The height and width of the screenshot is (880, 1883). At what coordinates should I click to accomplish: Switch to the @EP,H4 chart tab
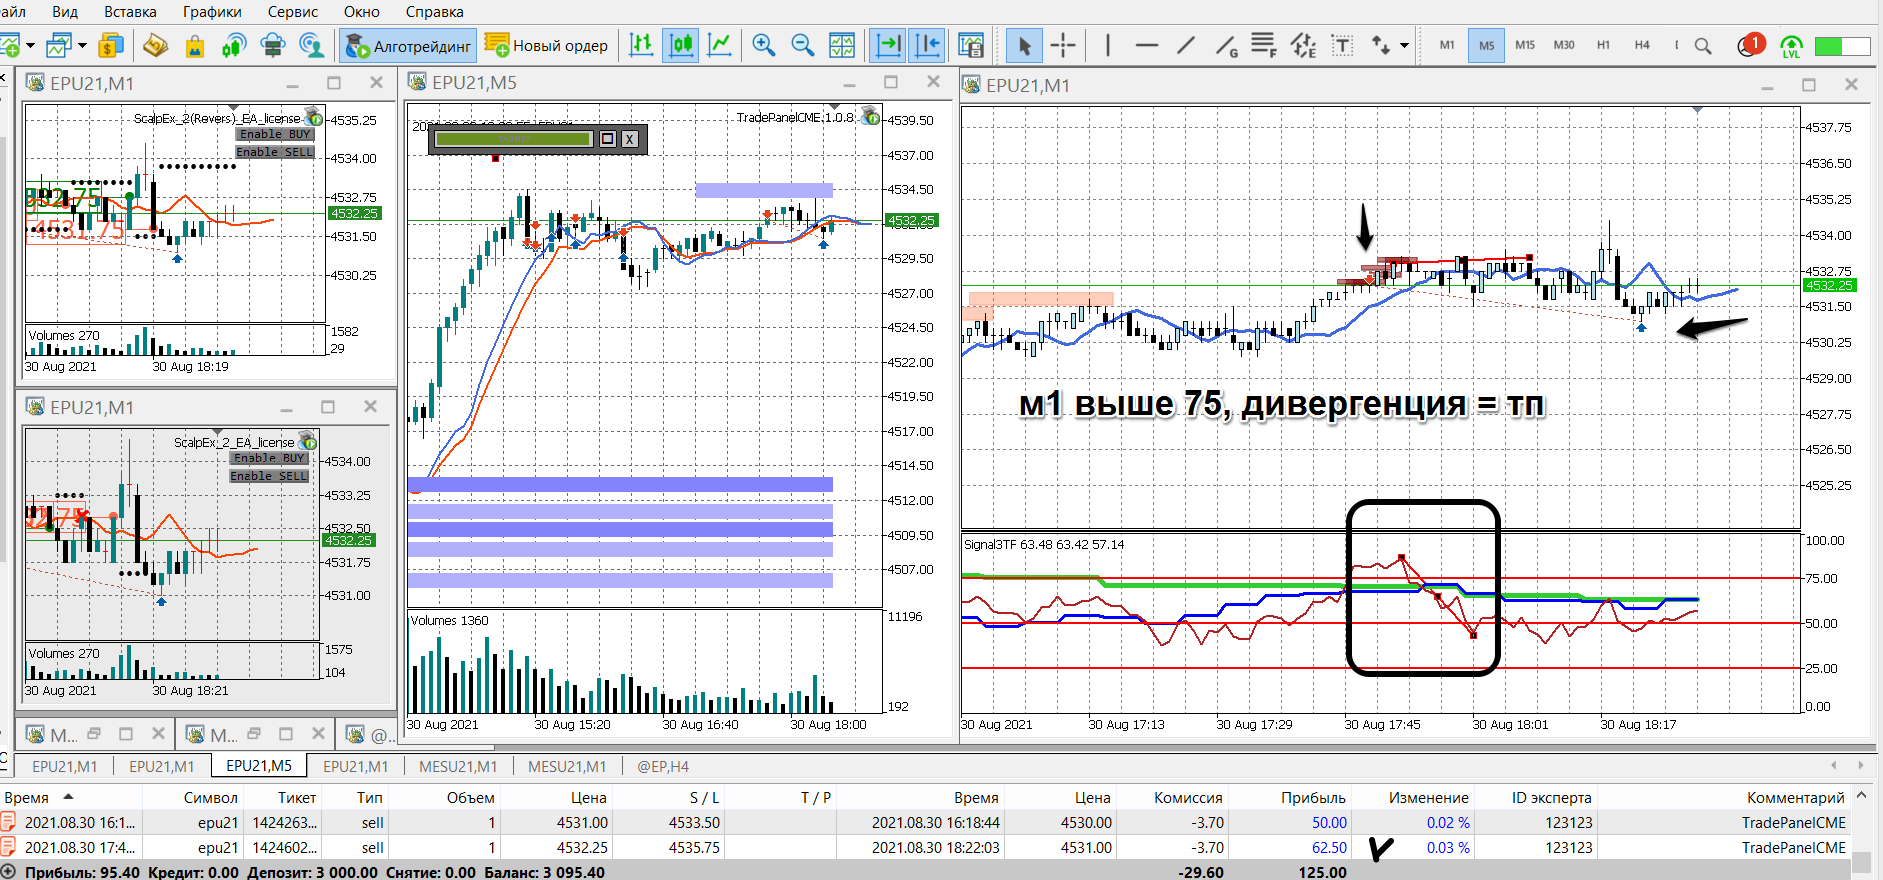point(663,766)
